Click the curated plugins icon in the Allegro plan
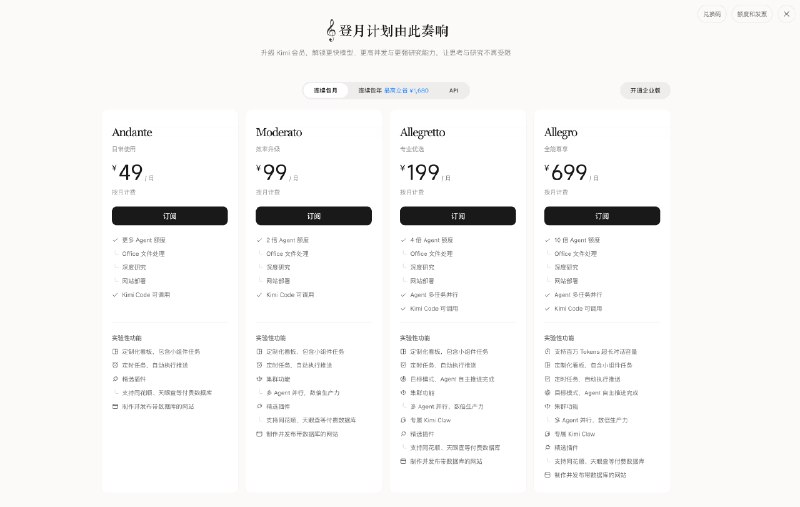Screen dimensions: 800x507 coord(547,447)
